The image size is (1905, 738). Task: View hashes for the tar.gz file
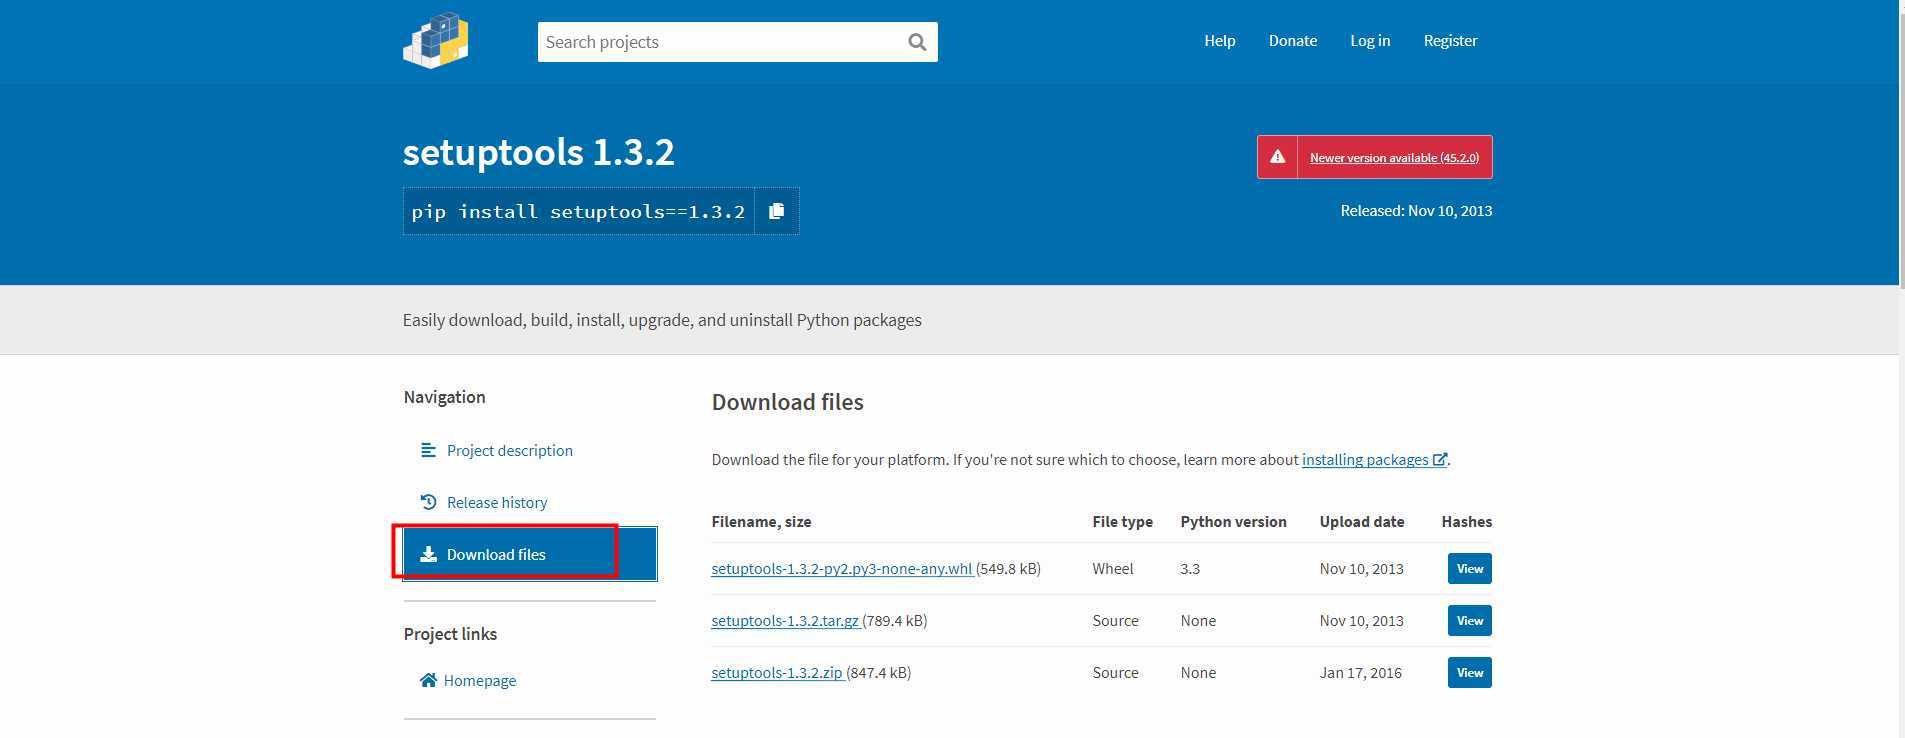(x=1470, y=620)
